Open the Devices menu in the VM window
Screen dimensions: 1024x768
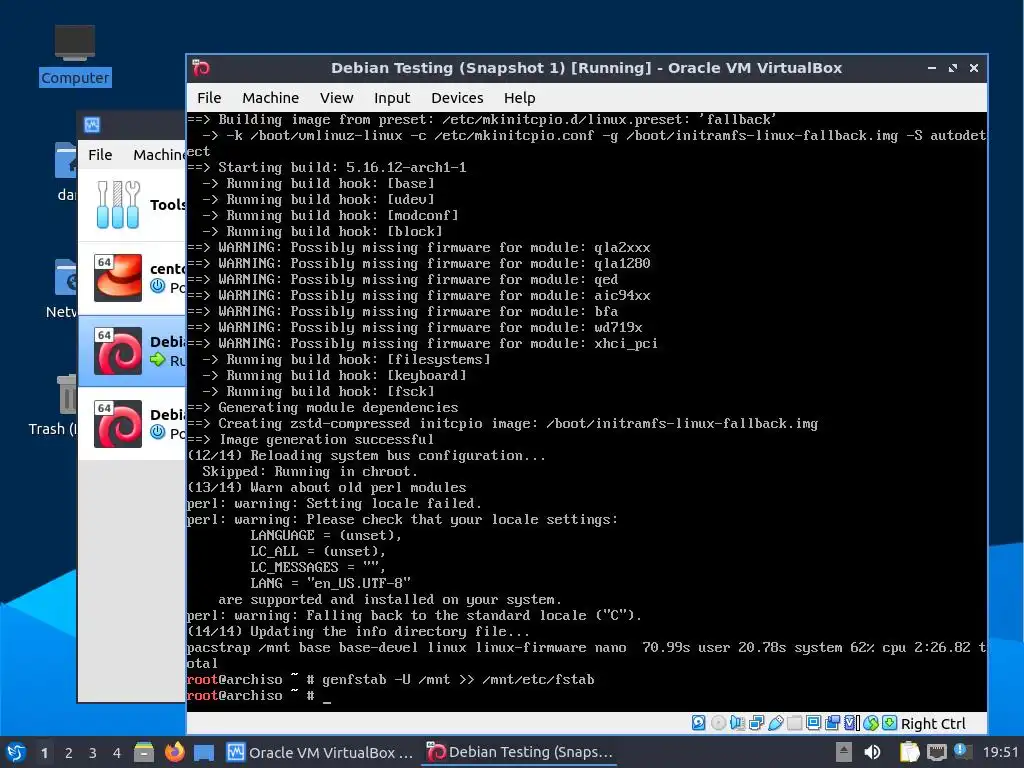point(457,98)
